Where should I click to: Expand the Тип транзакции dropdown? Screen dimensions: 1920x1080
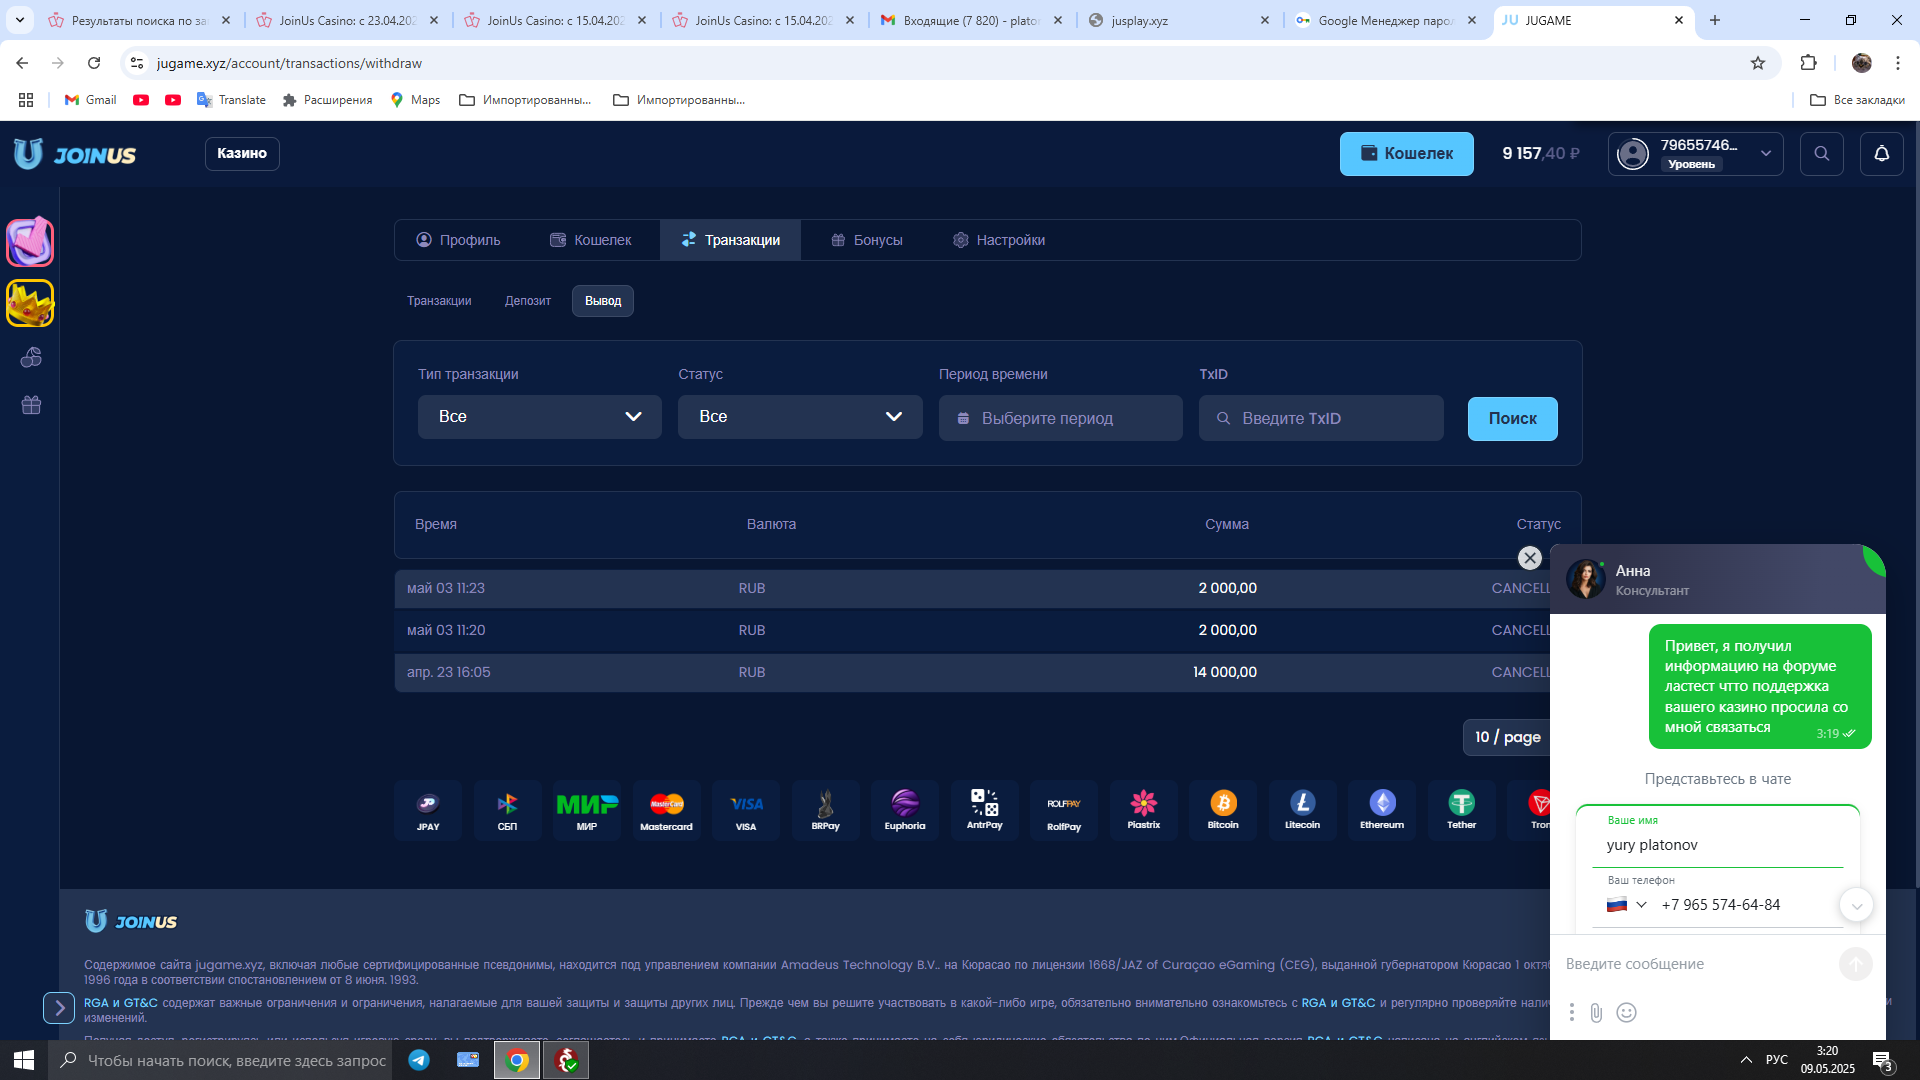click(x=539, y=417)
